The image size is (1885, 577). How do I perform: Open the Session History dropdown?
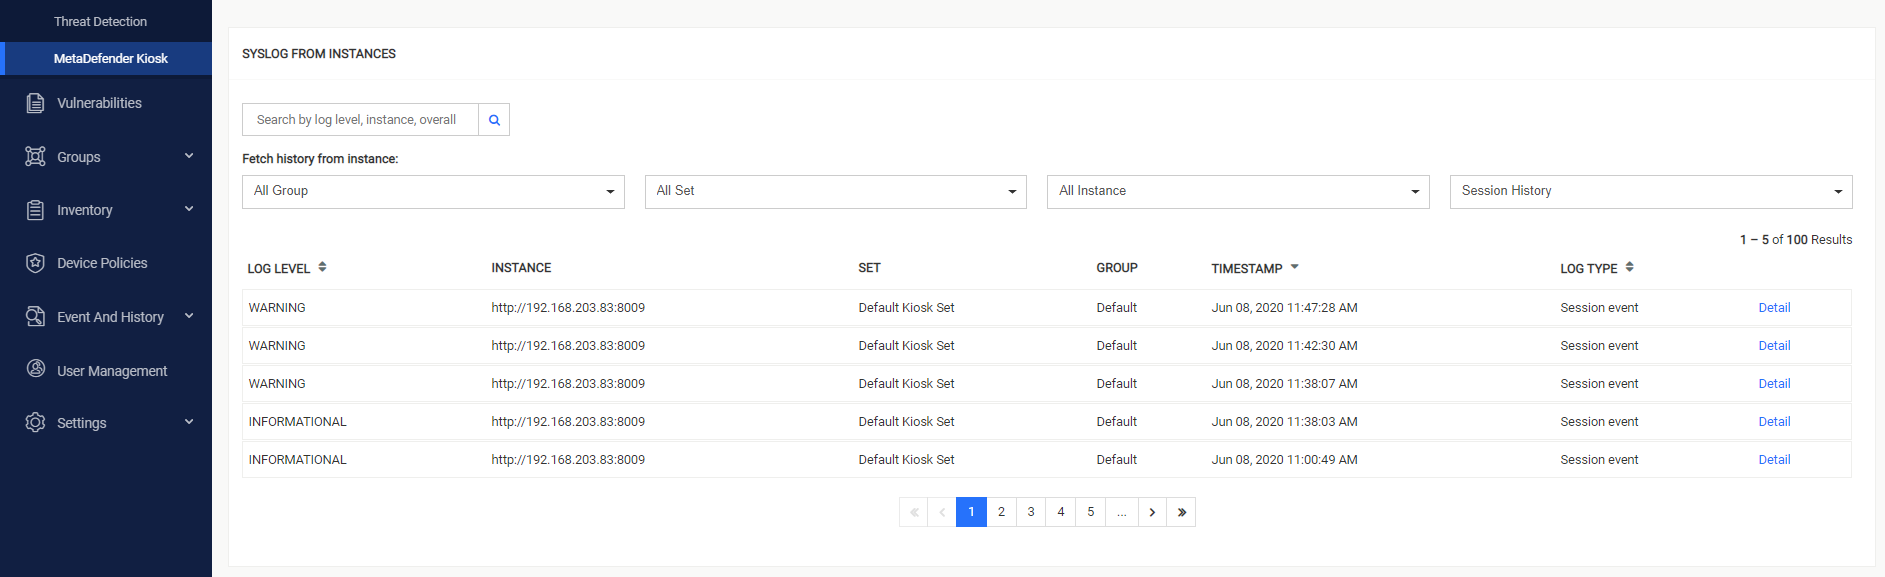point(1651,192)
